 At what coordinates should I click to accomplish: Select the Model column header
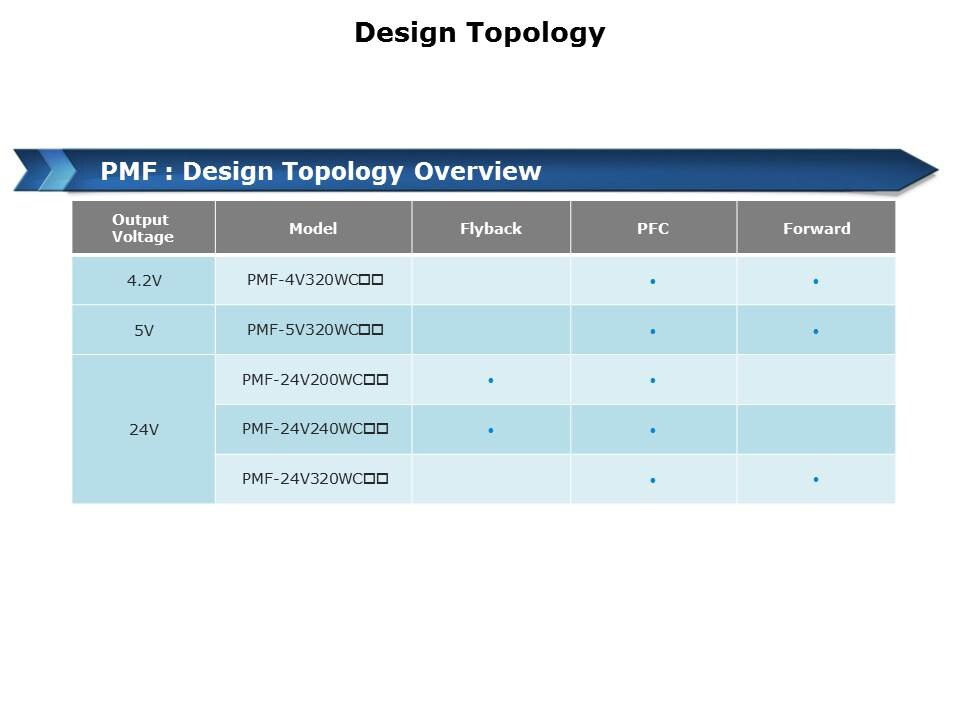[313, 228]
